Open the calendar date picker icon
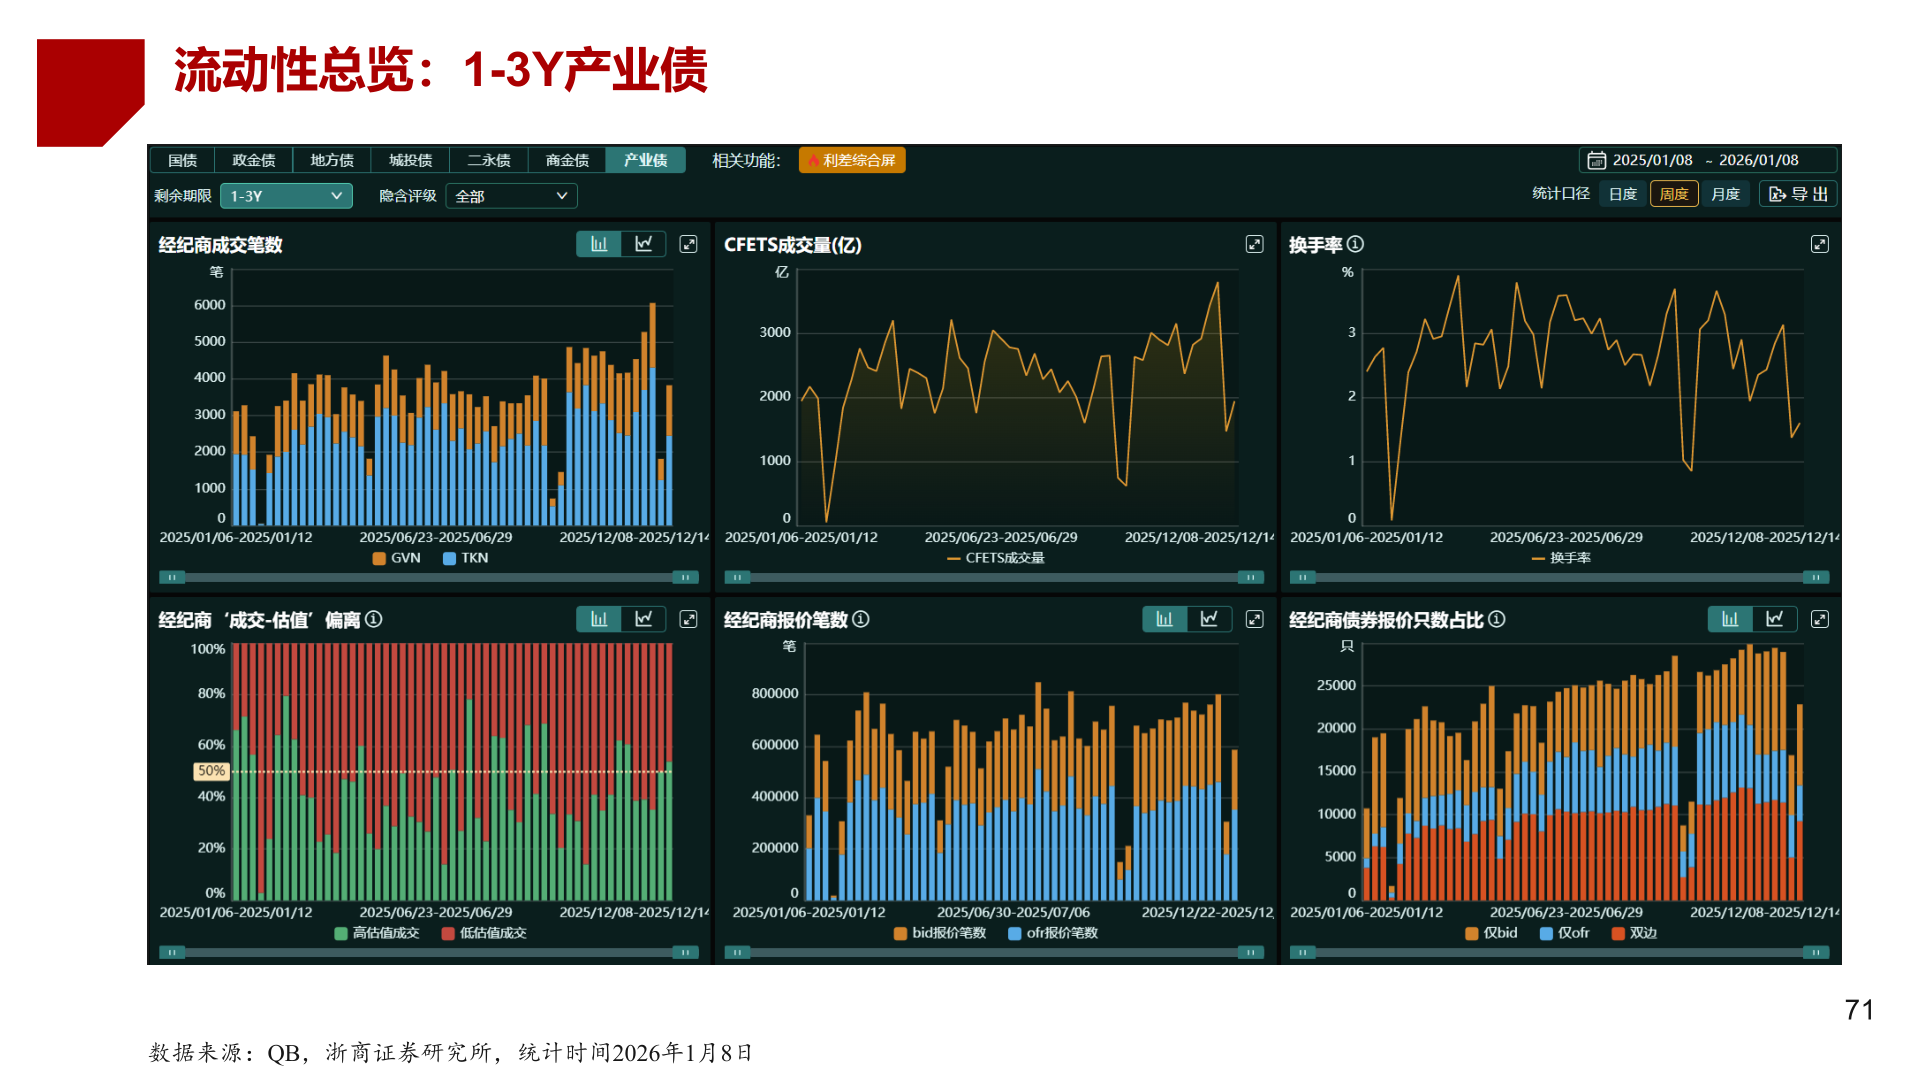The width and height of the screenshot is (1920, 1080). [x=1597, y=159]
